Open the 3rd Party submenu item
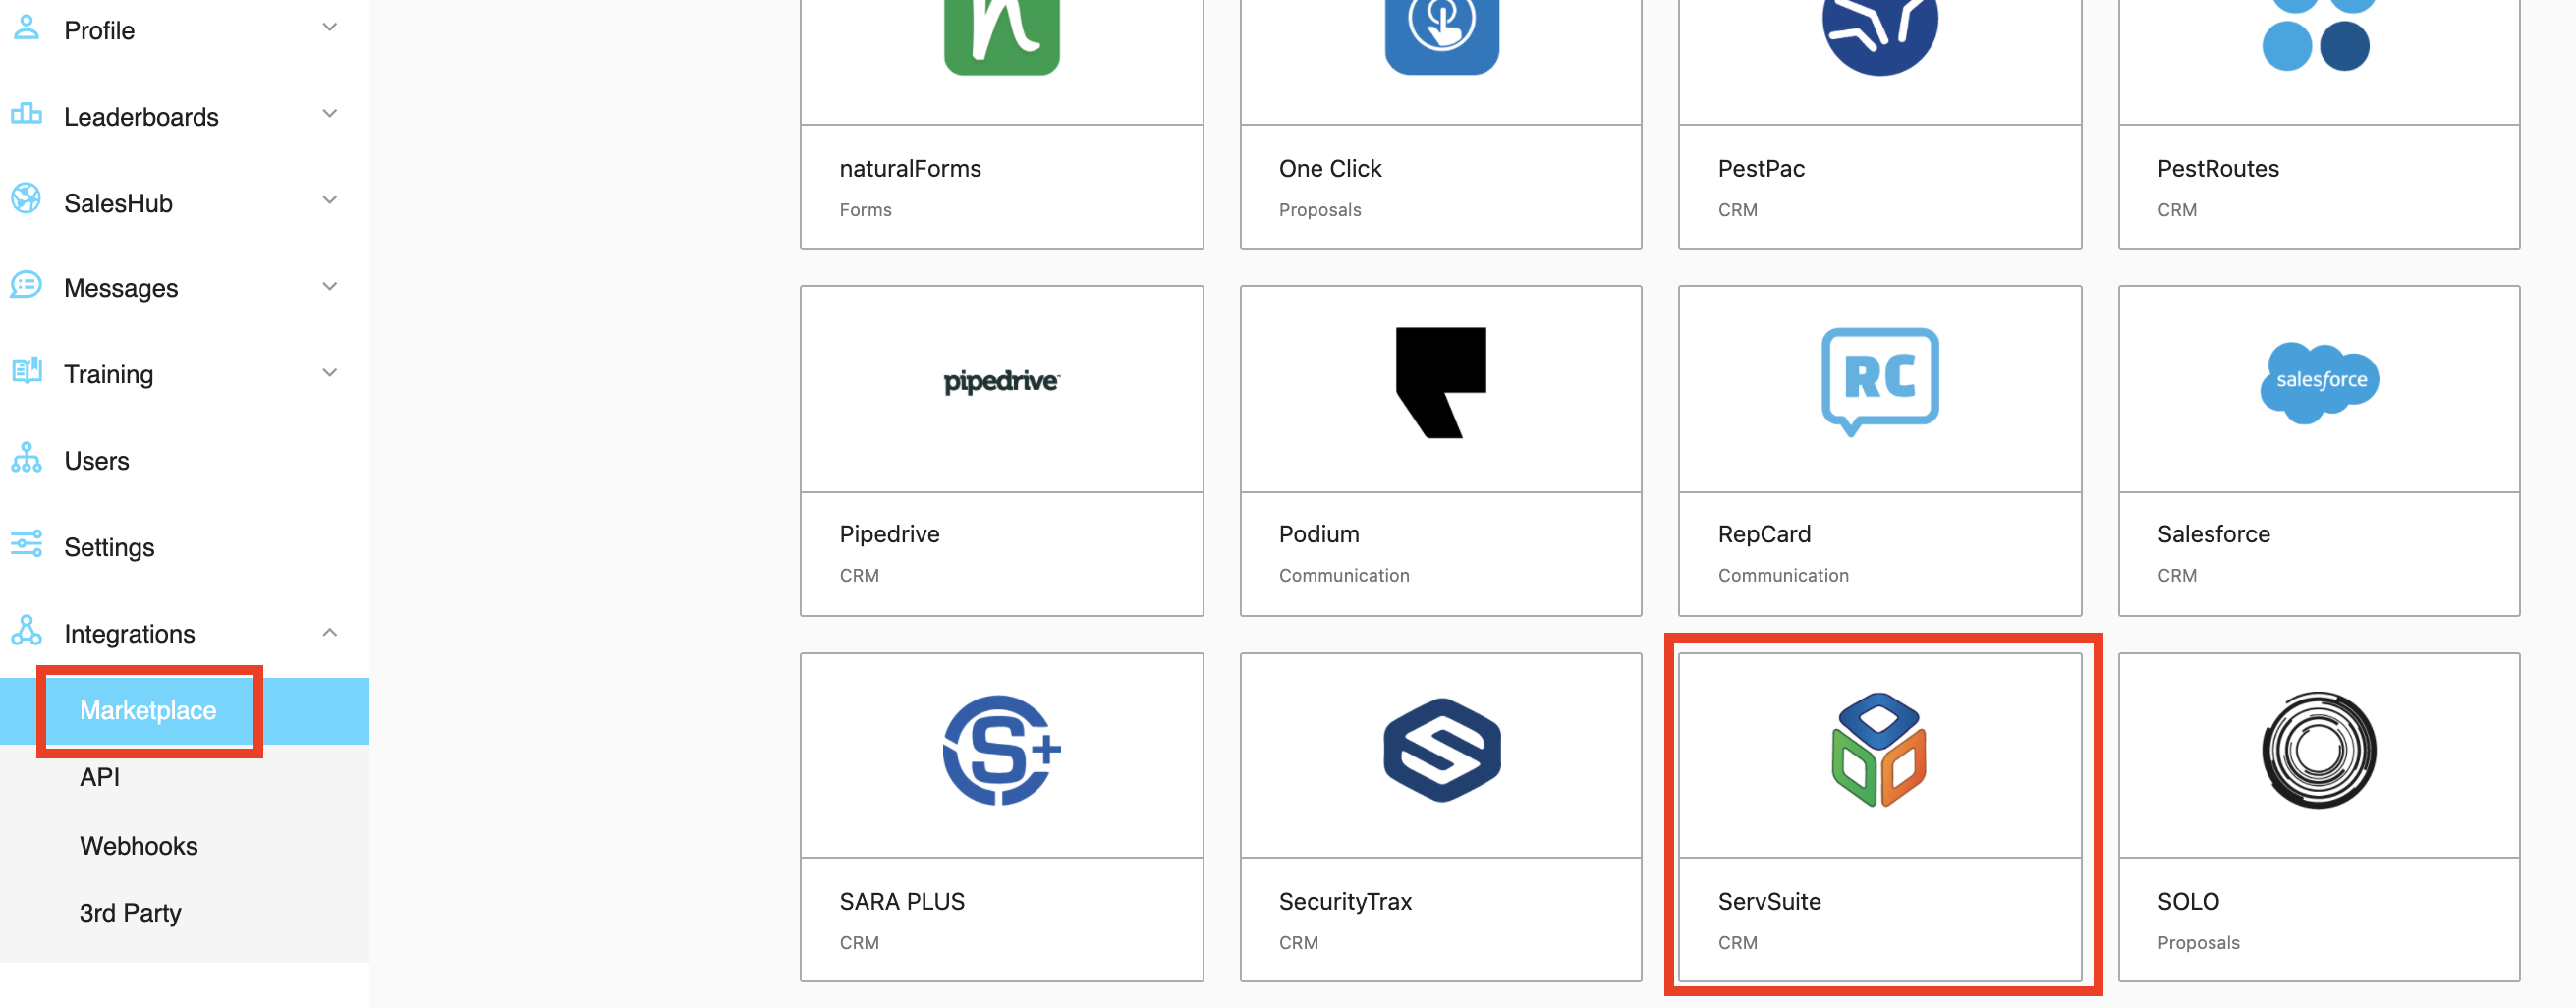 coord(130,913)
